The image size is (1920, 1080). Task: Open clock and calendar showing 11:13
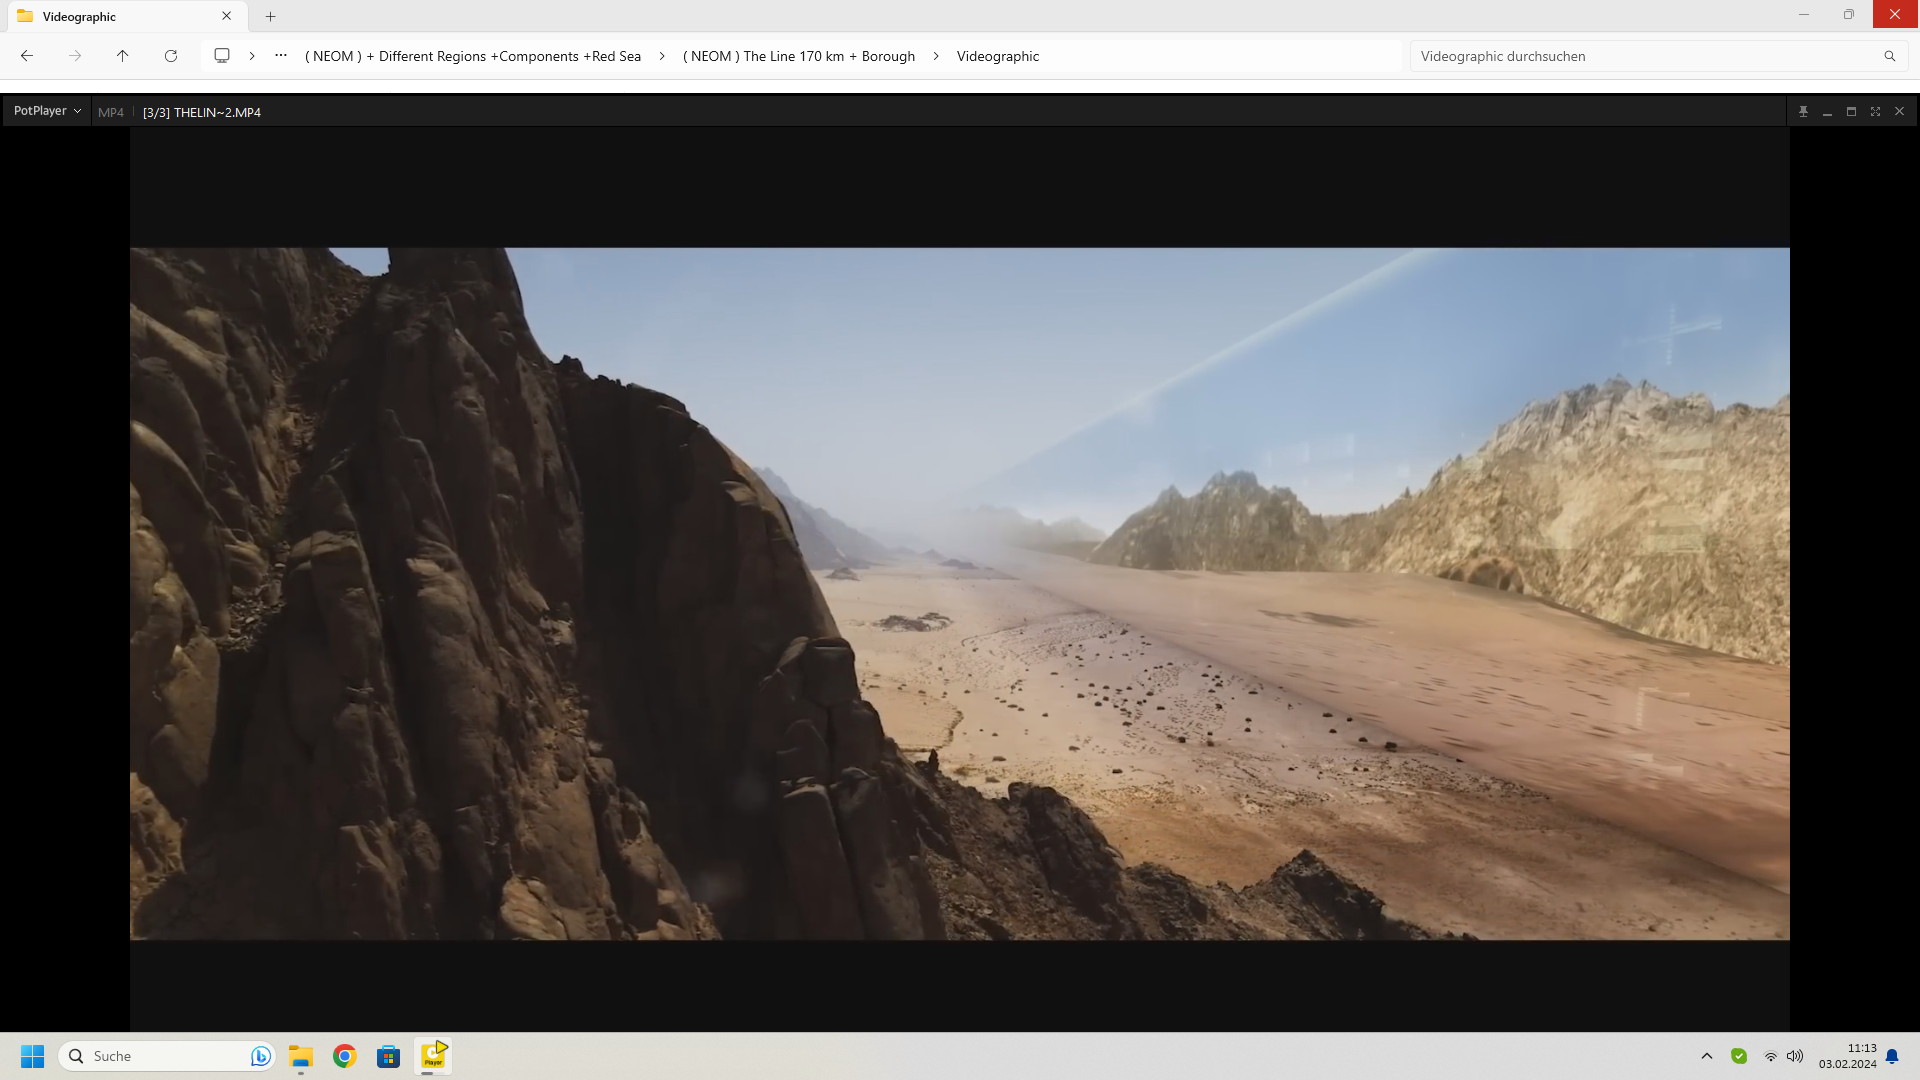pos(1848,1056)
